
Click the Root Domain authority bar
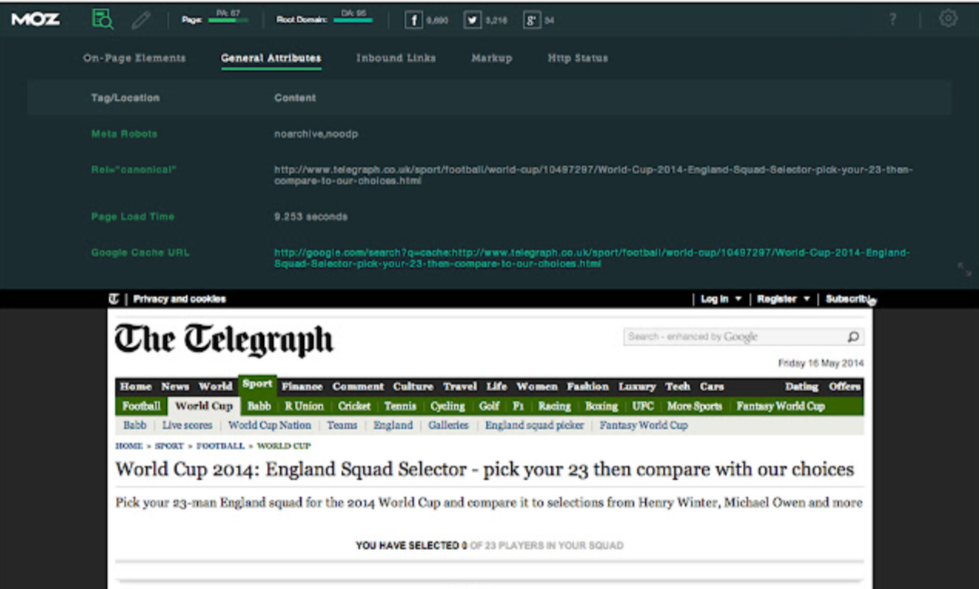(x=353, y=21)
